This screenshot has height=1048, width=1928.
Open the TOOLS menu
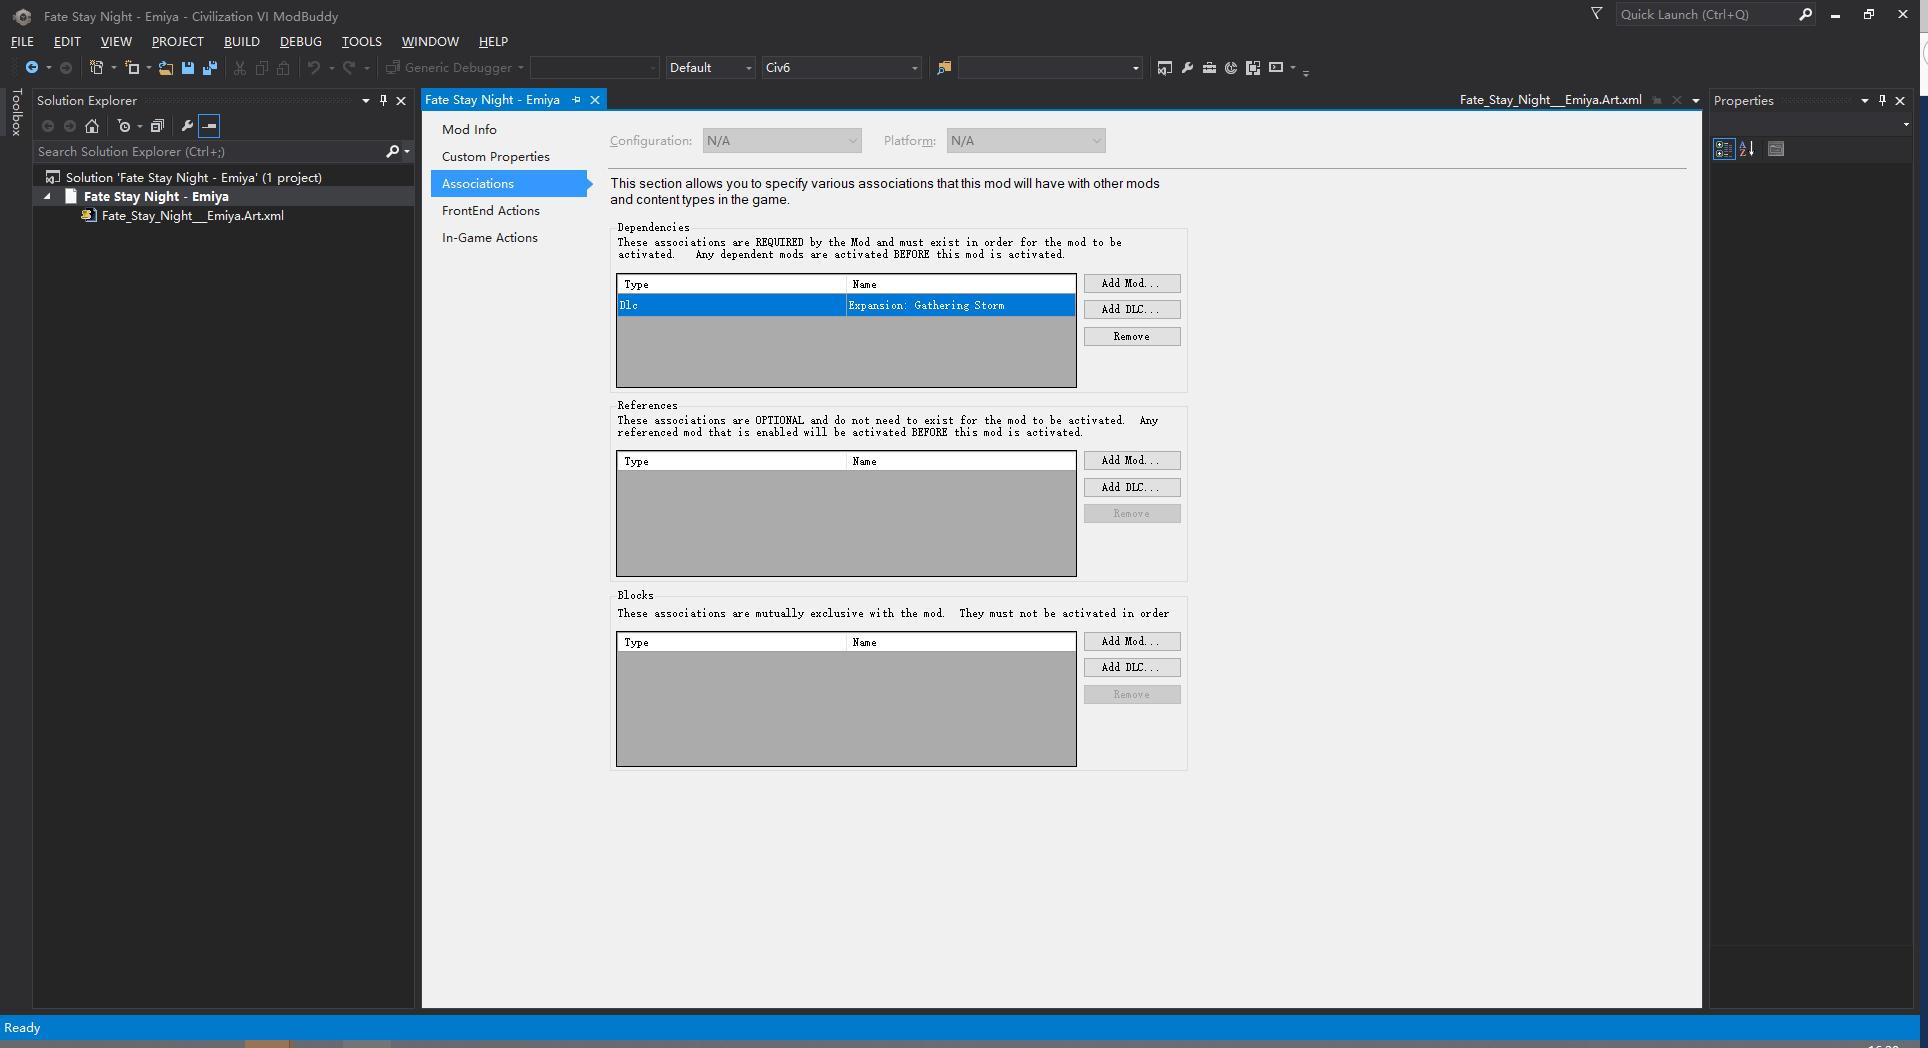tap(361, 41)
